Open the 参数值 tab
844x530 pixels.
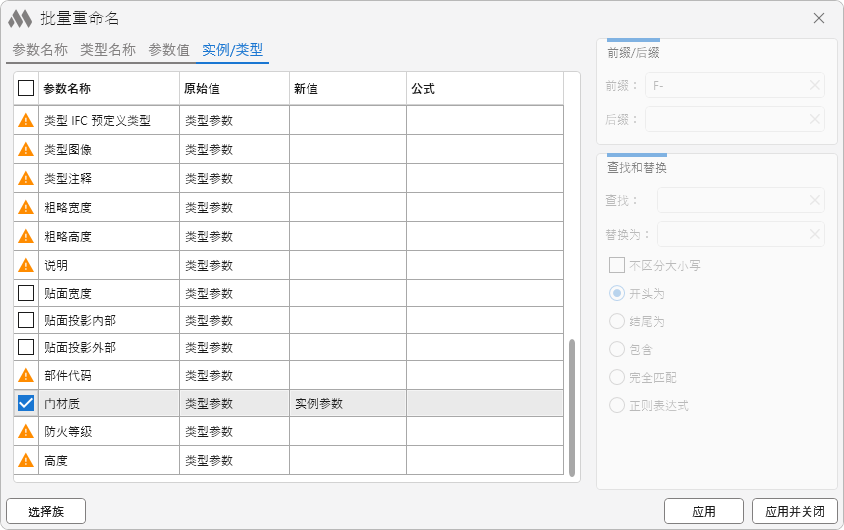pos(168,50)
